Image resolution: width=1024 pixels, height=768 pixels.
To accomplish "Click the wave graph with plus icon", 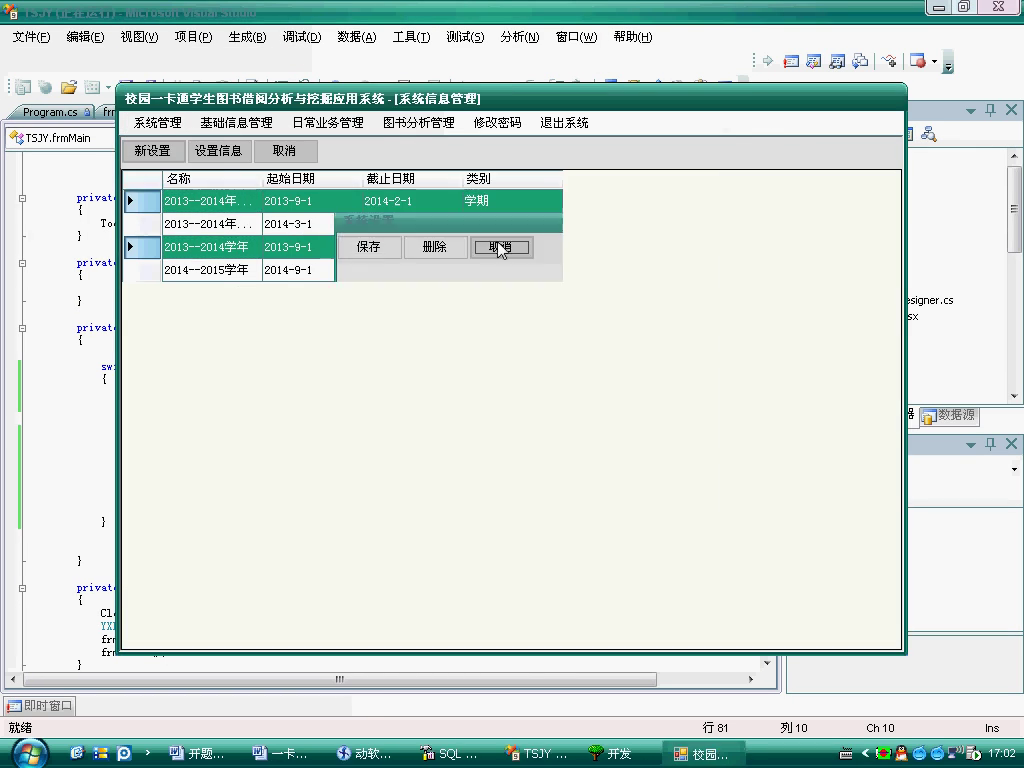I will [889, 61].
